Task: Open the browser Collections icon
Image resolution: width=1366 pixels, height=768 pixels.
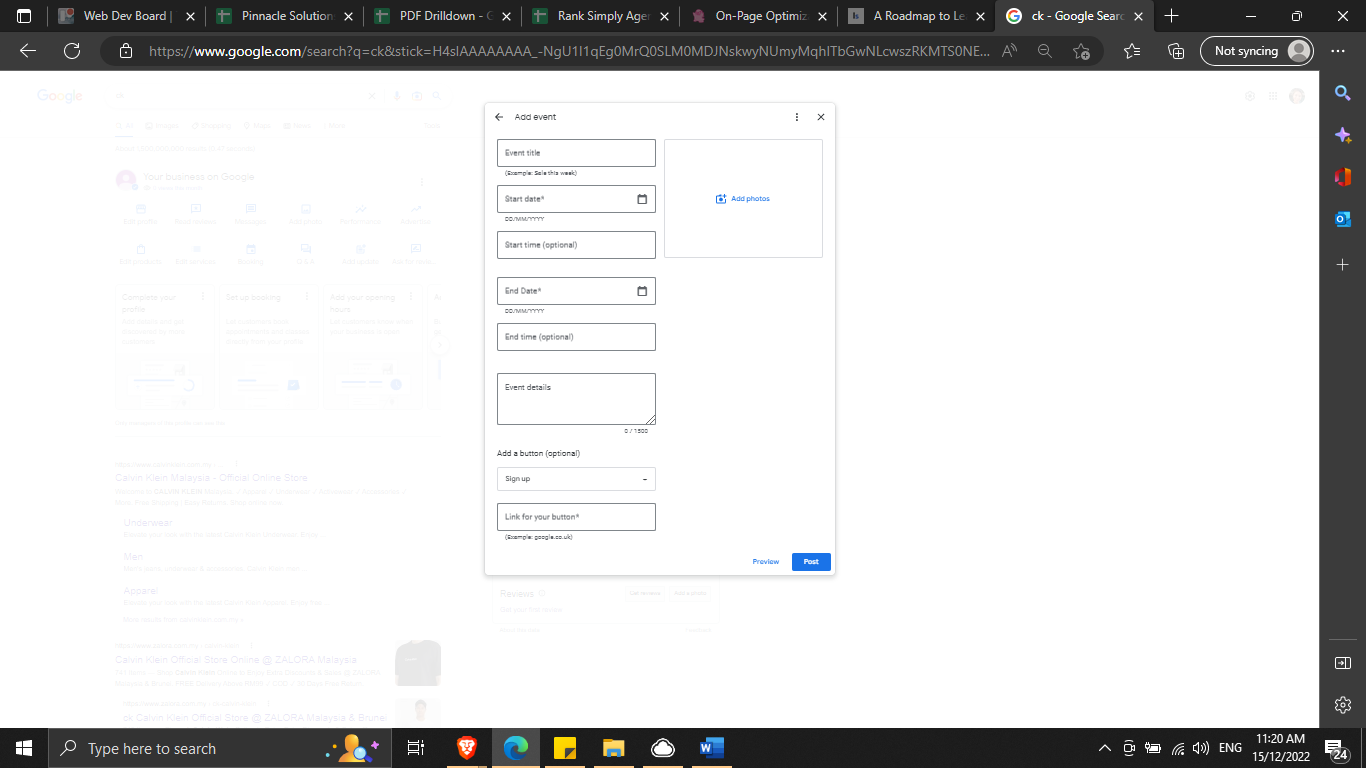Action: 1177,51
